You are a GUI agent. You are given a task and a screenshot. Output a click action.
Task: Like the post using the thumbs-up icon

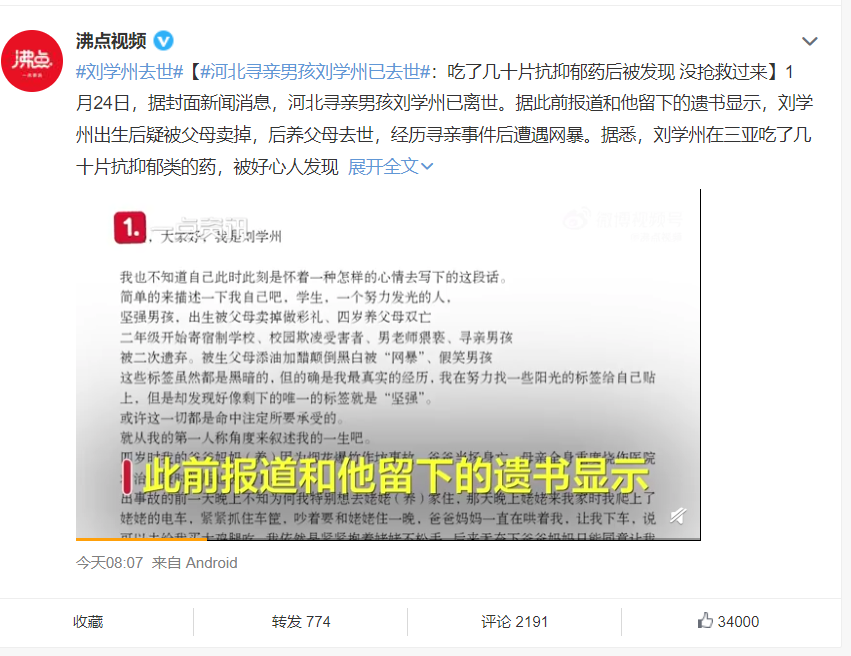[x=705, y=620]
